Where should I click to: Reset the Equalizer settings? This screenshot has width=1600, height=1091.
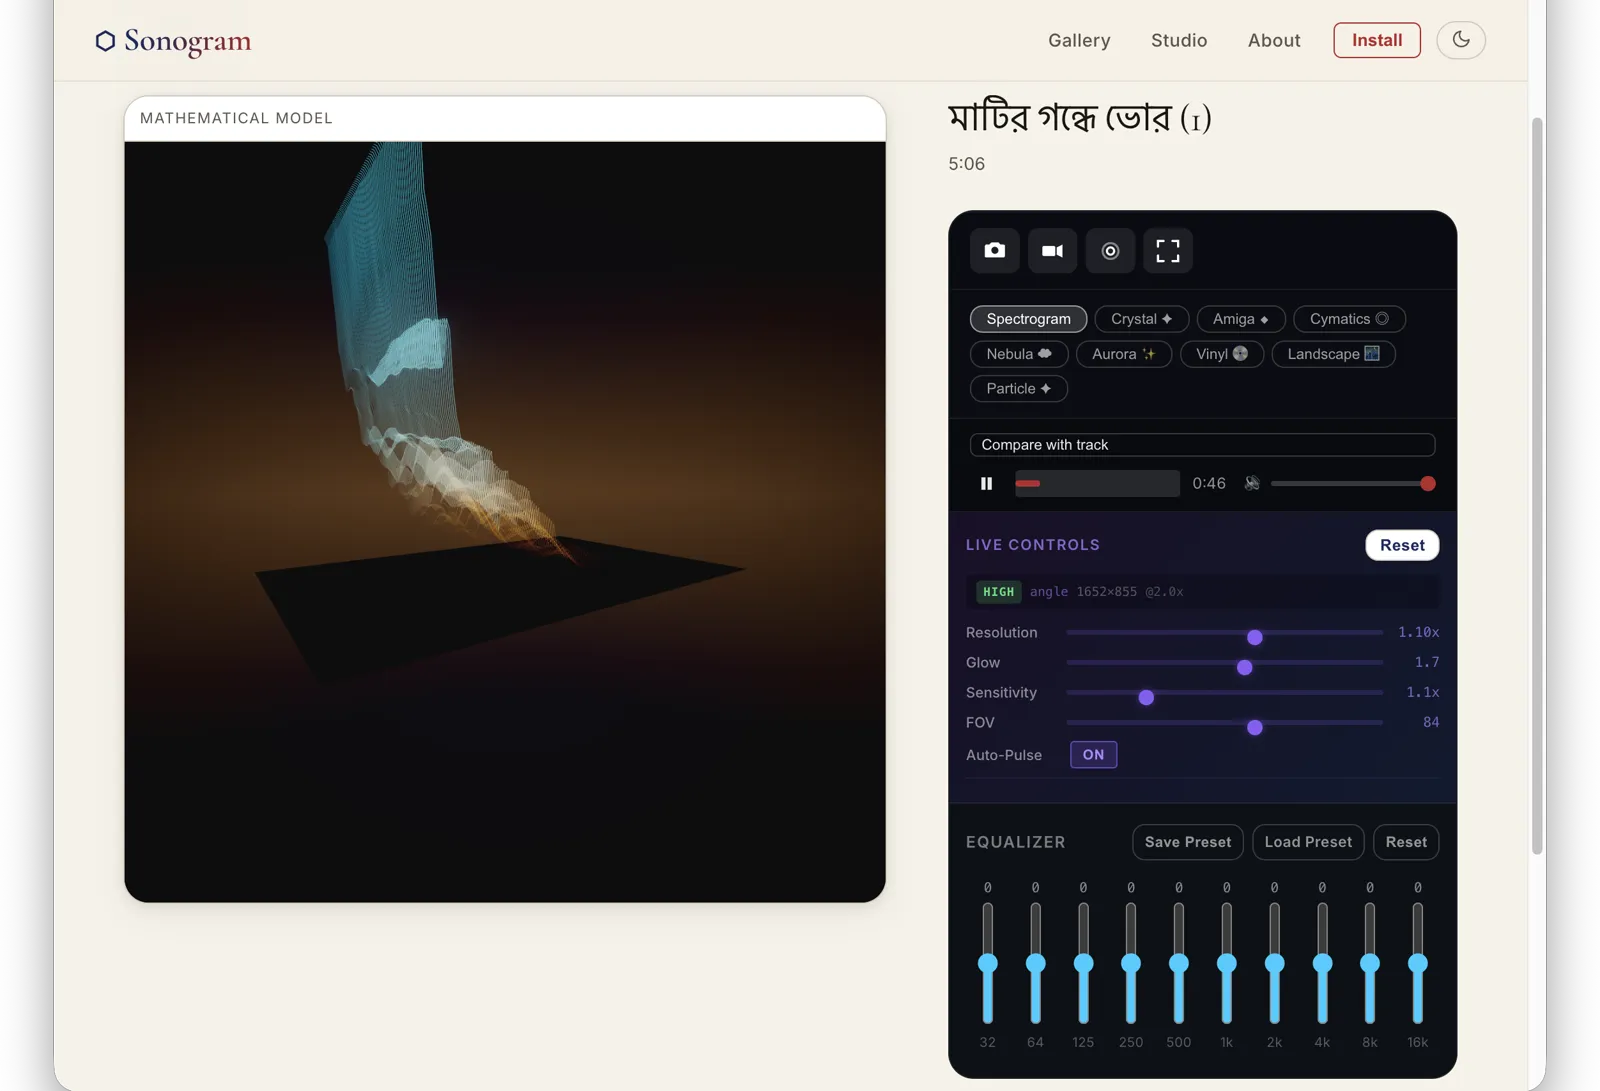(x=1406, y=842)
